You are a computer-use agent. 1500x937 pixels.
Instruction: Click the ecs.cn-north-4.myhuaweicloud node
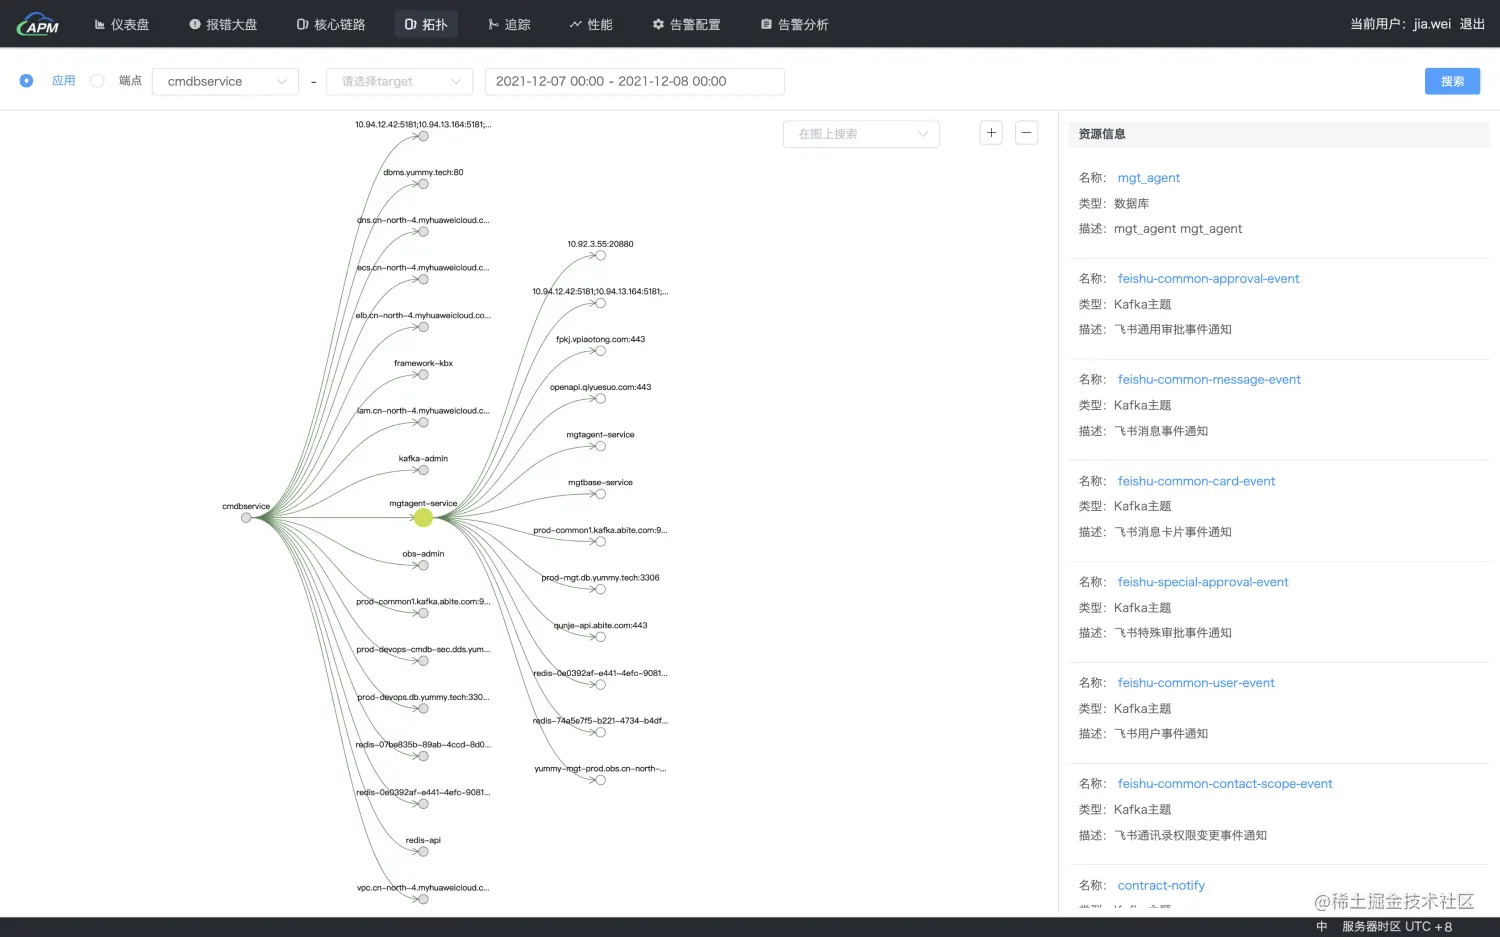tap(423, 279)
